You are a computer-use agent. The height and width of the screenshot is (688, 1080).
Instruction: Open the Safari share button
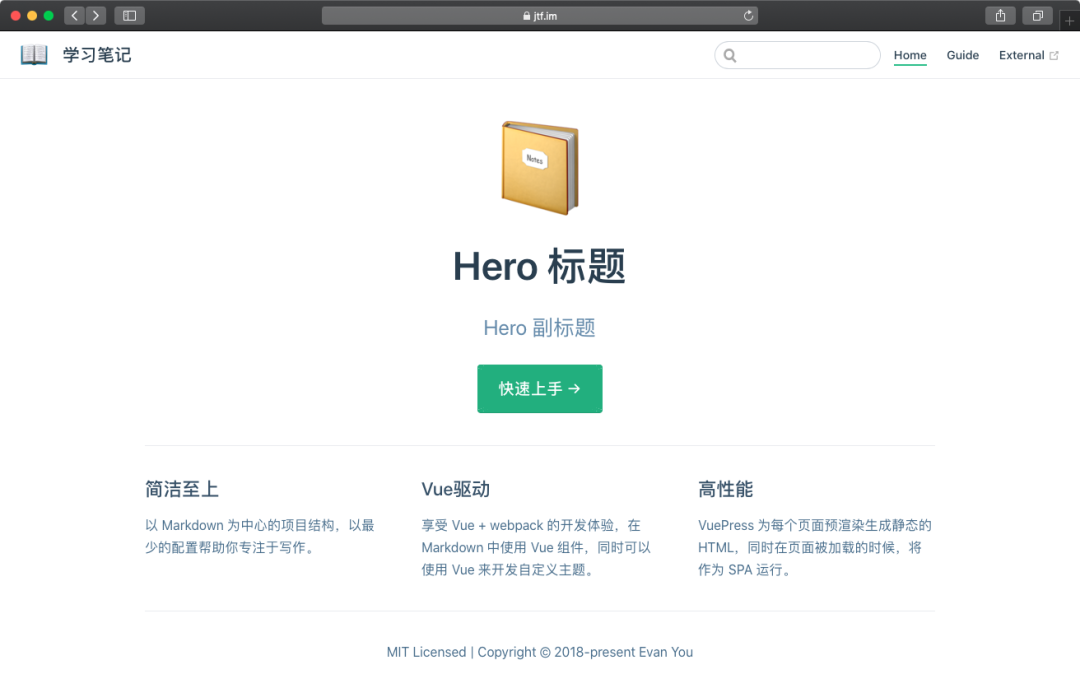1000,15
